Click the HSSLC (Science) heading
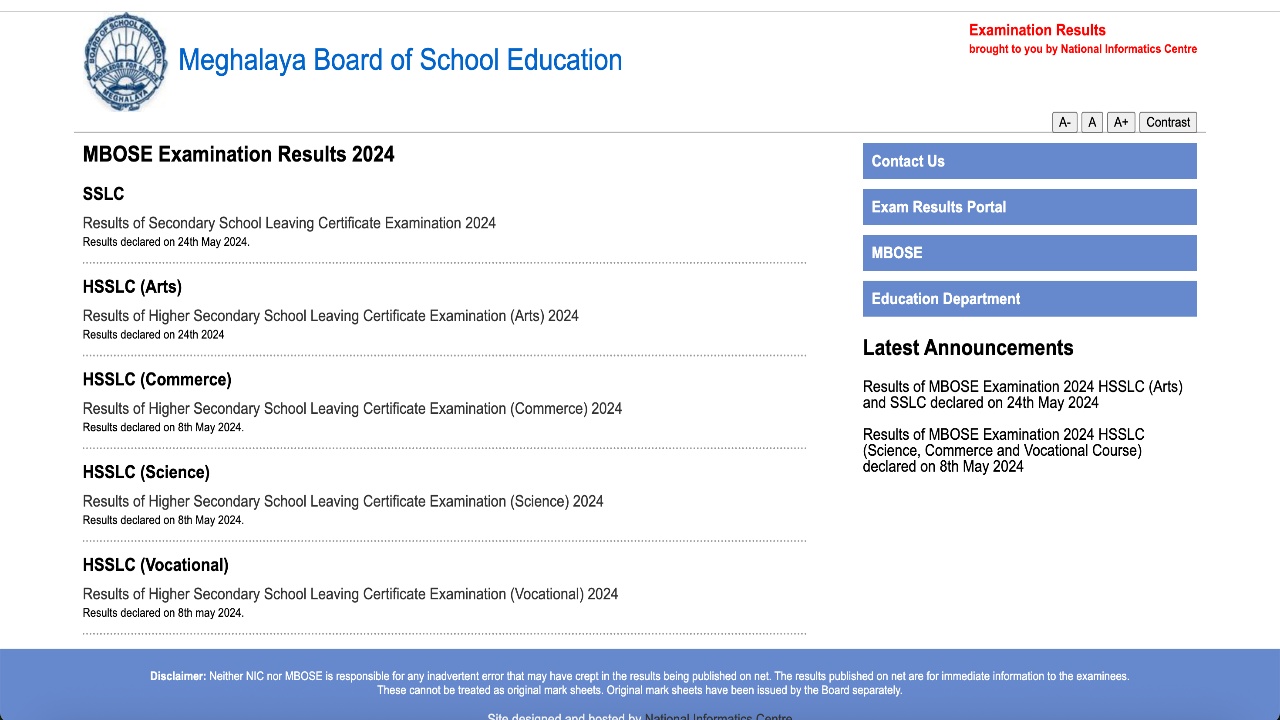The width and height of the screenshot is (1280, 720). coord(146,472)
